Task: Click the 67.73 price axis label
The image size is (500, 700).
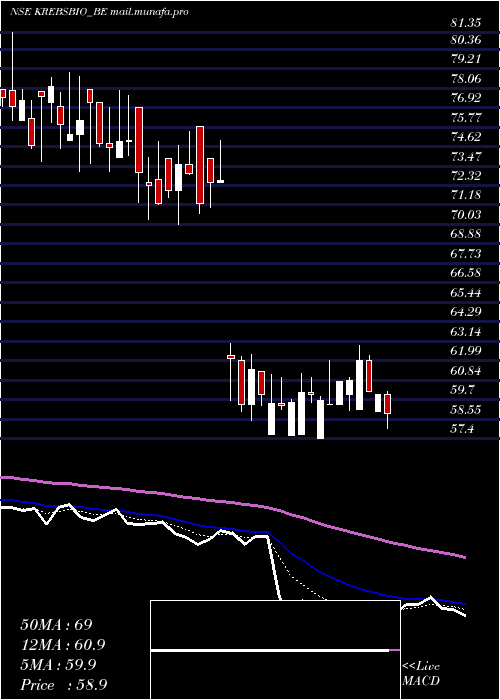Action: [x=466, y=254]
